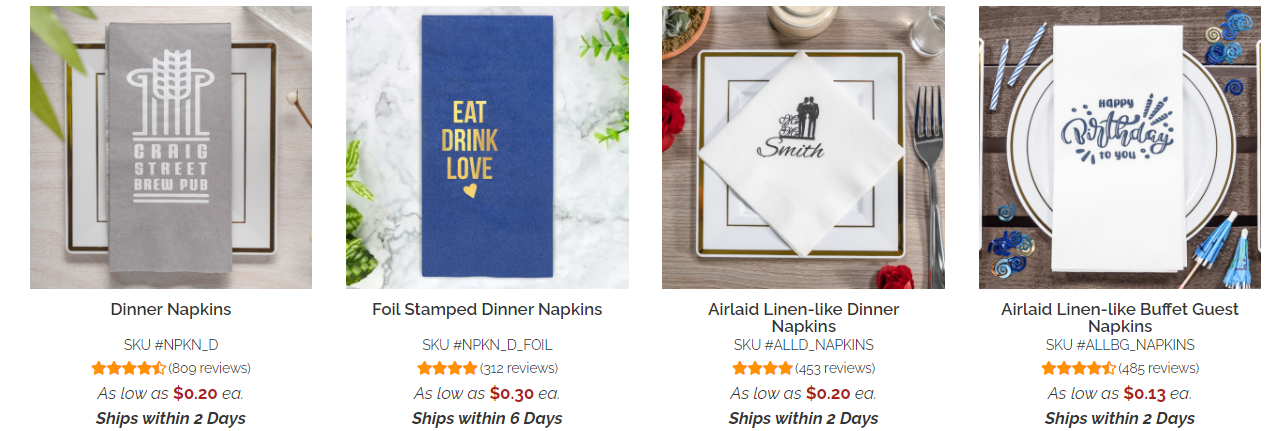This screenshot has height=431, width=1275.
Task: Open the Craig Street Brew Pub napkin image
Action: pyautogui.click(x=170, y=147)
